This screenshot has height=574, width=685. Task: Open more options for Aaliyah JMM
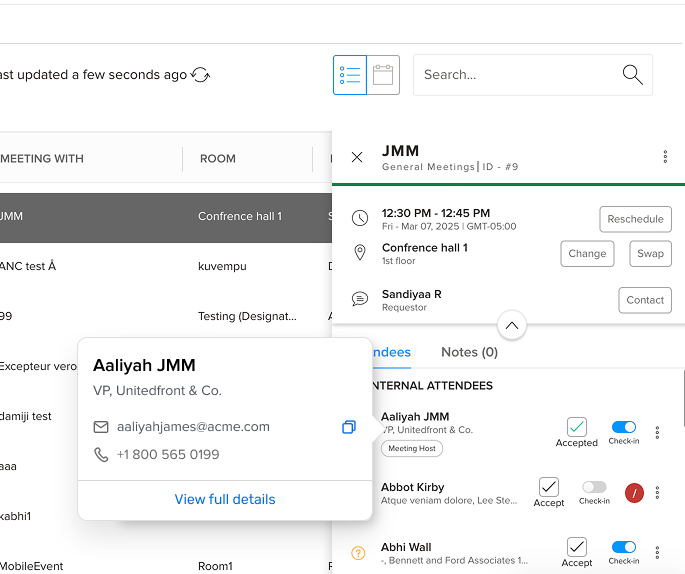pos(657,433)
